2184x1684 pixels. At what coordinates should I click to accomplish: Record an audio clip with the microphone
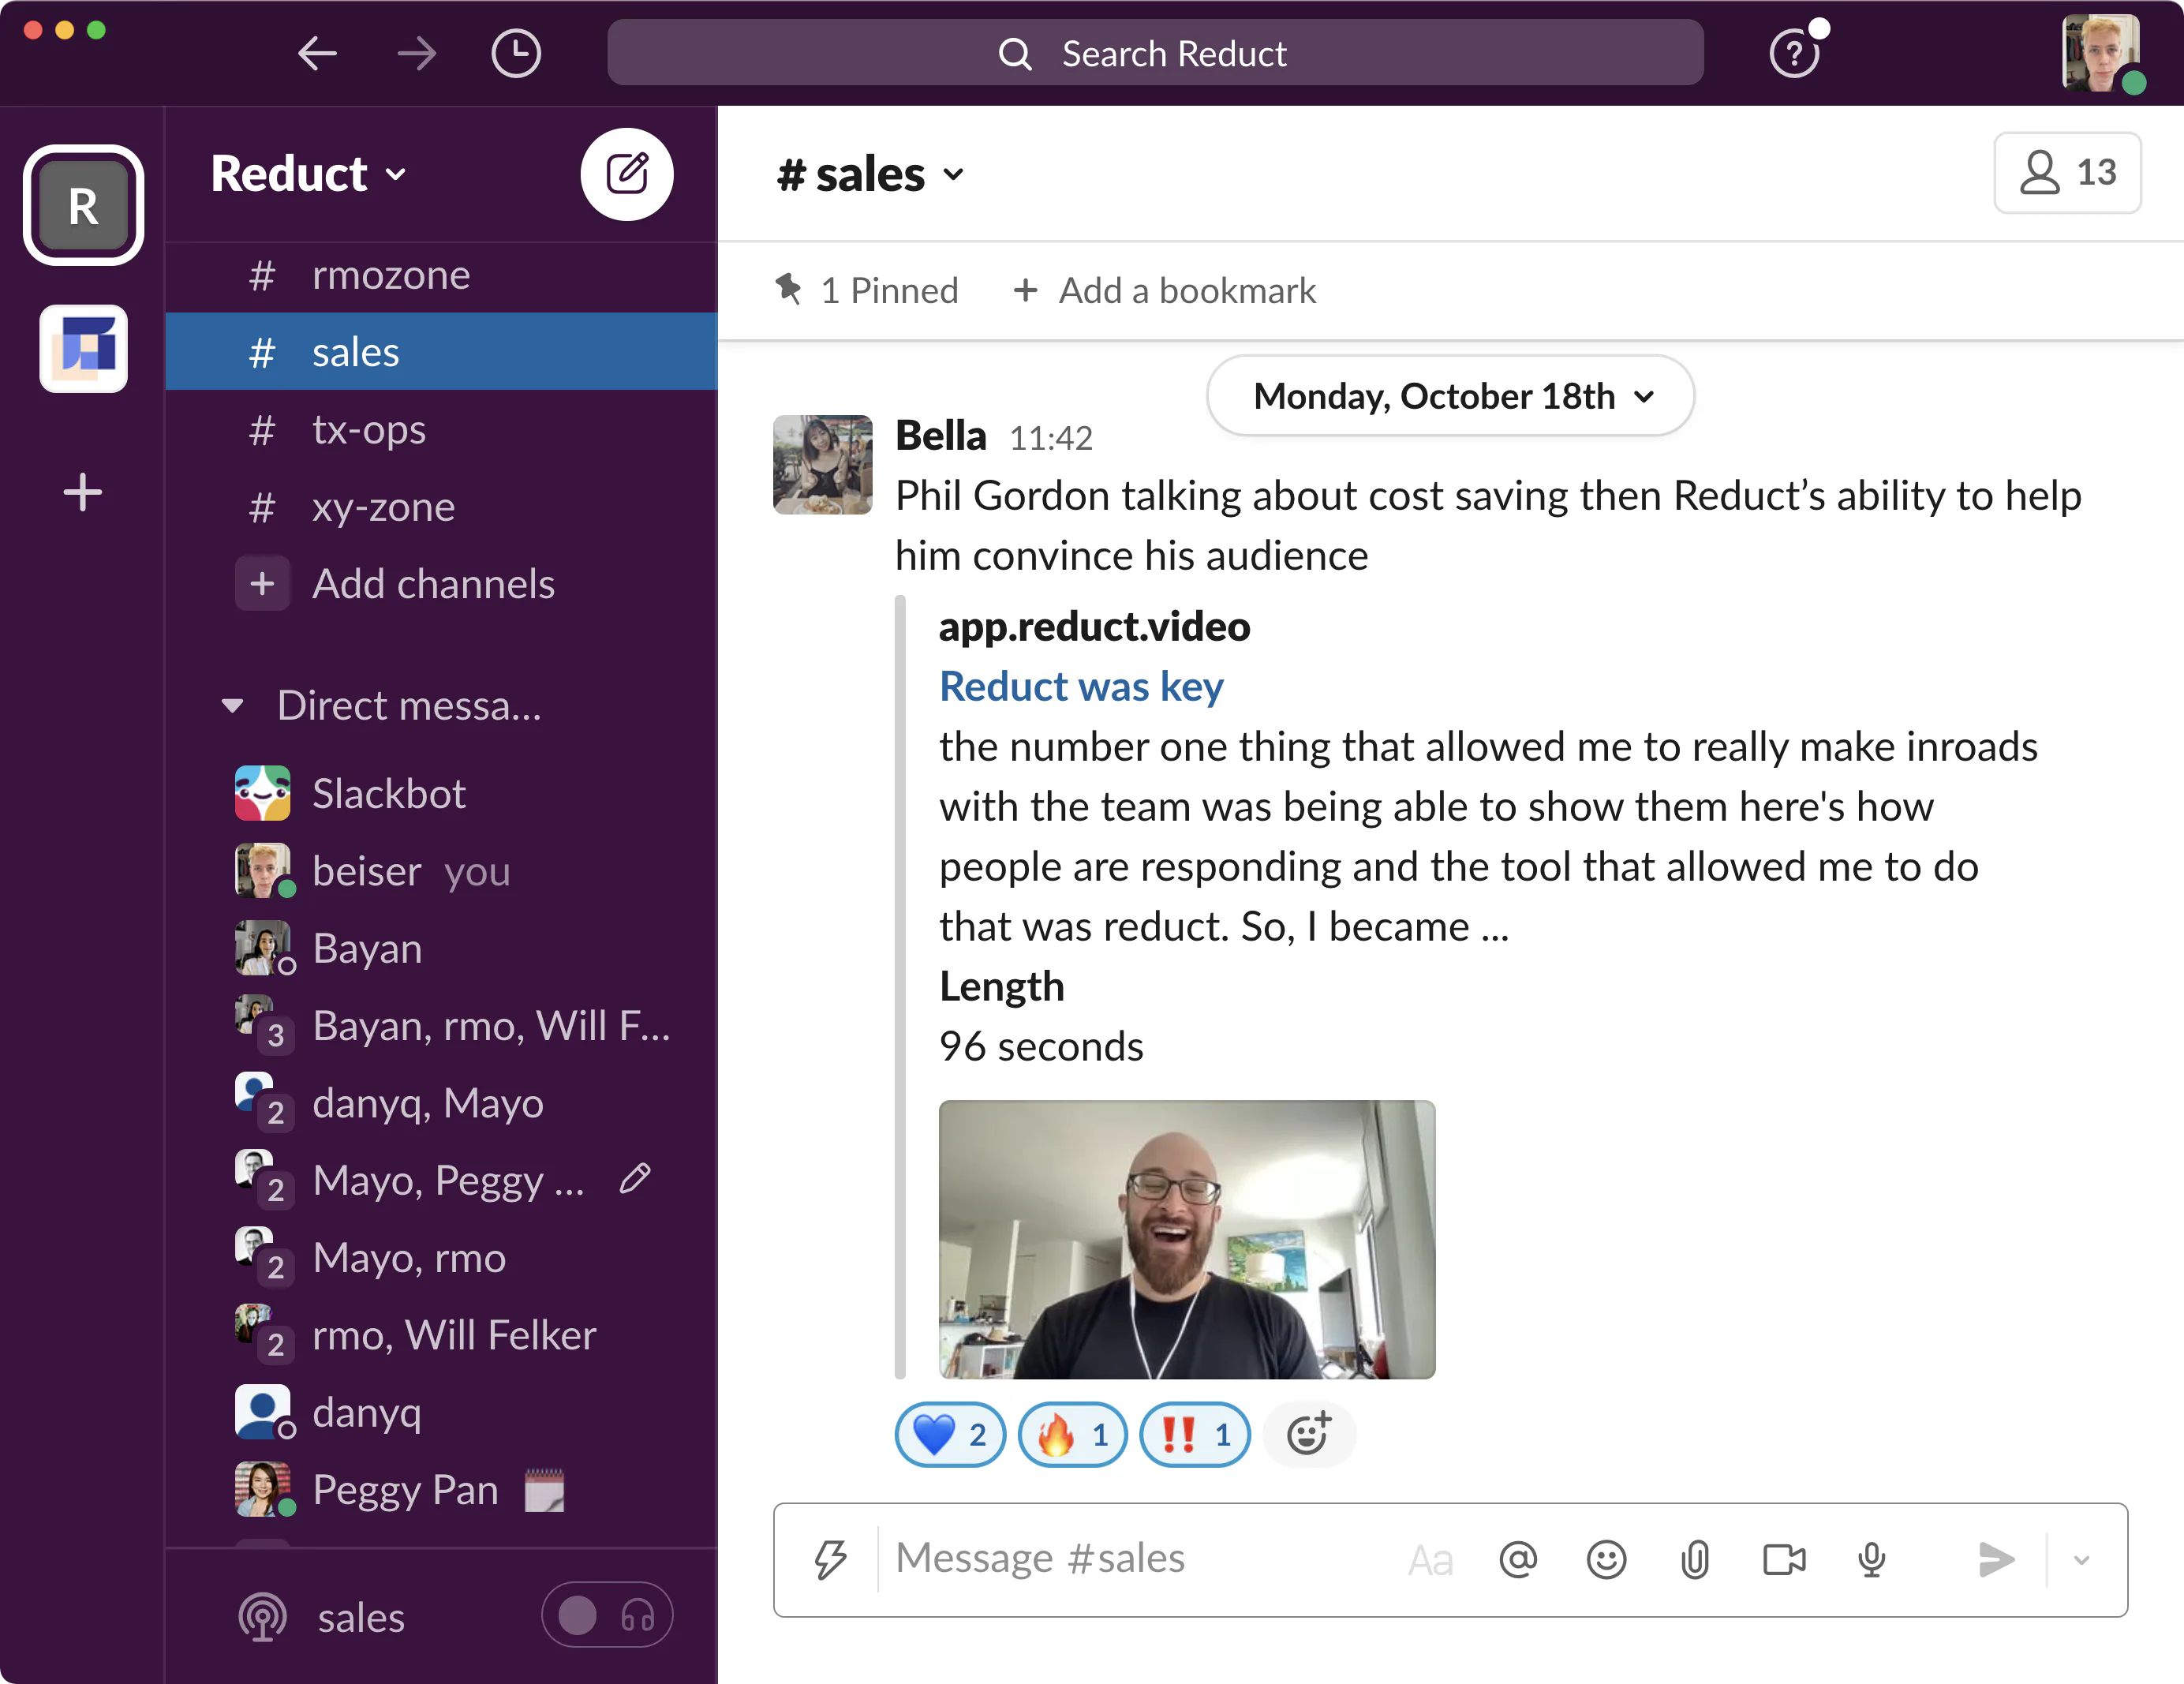tap(1872, 1559)
